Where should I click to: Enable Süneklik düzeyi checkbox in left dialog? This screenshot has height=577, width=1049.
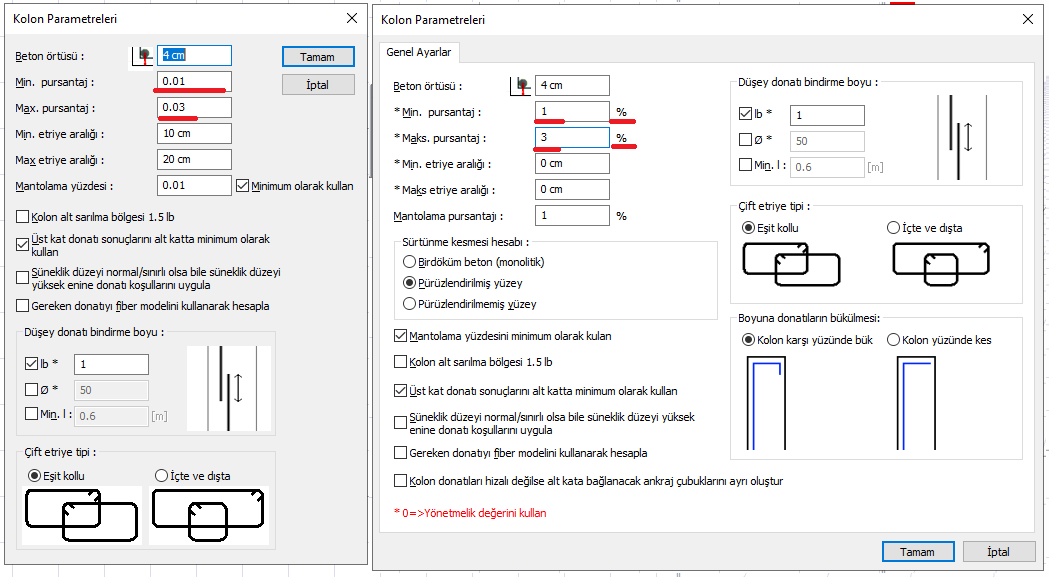tap(23, 278)
